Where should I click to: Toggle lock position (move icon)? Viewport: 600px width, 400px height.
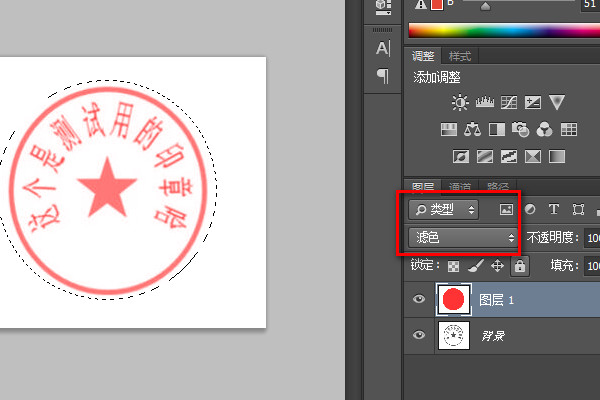[x=497, y=266]
